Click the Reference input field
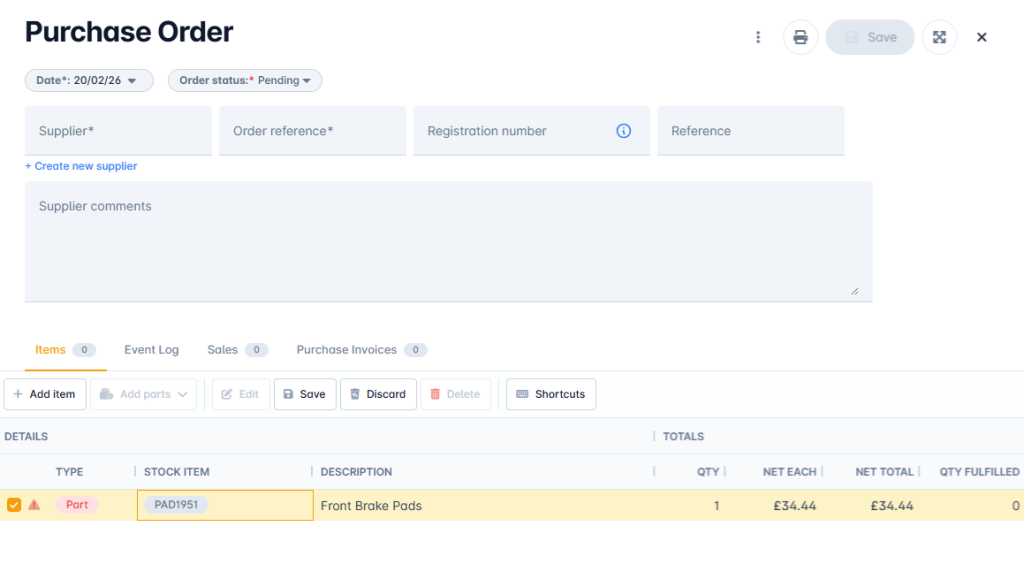 pos(751,131)
